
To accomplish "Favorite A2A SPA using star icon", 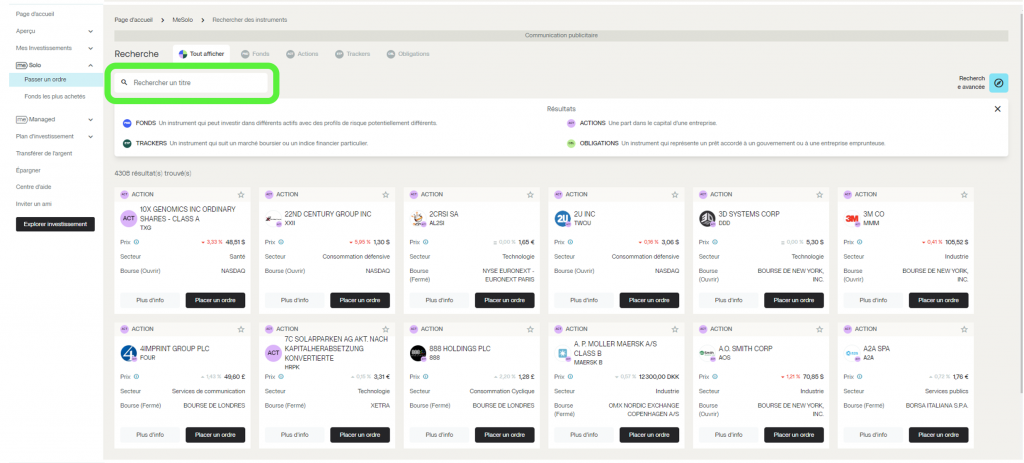I will tap(964, 329).
